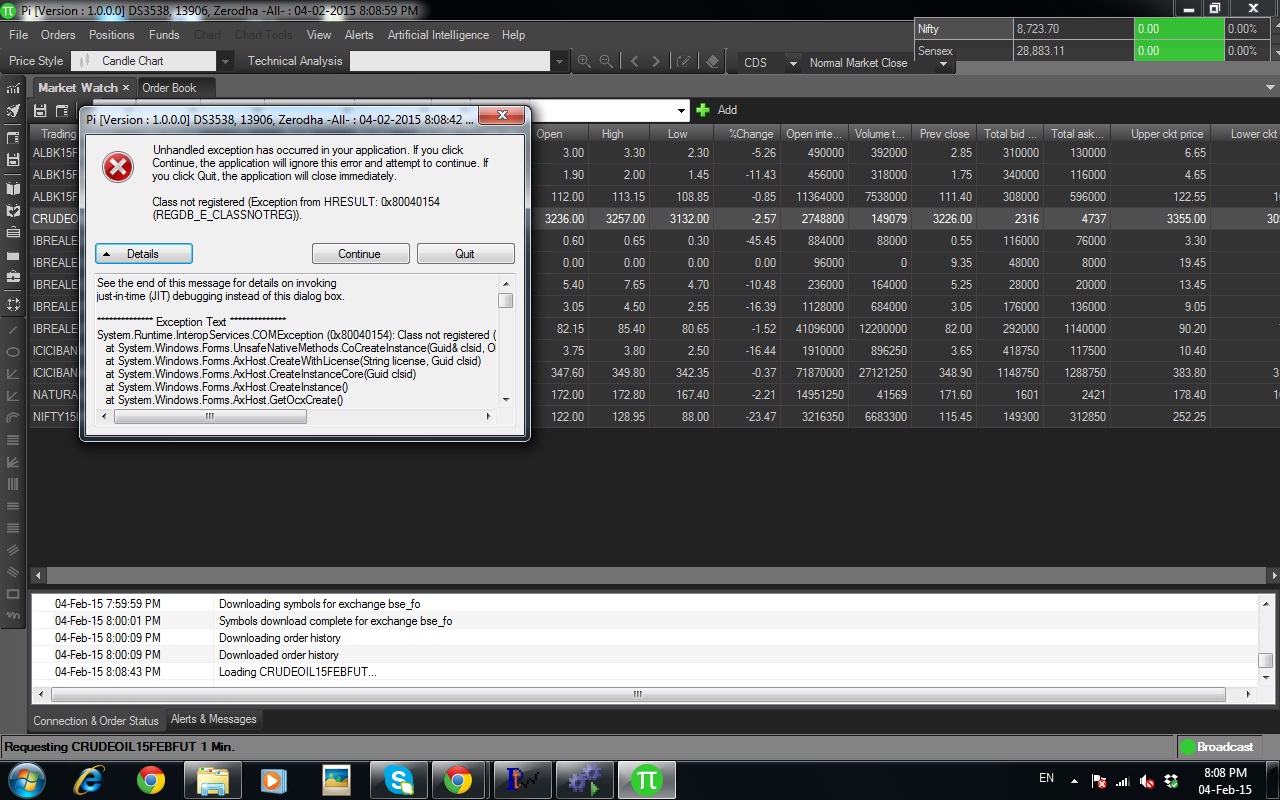Viewport: 1280px width, 800px height.
Task: Open the CDS exchange dropdown
Action: click(793, 63)
